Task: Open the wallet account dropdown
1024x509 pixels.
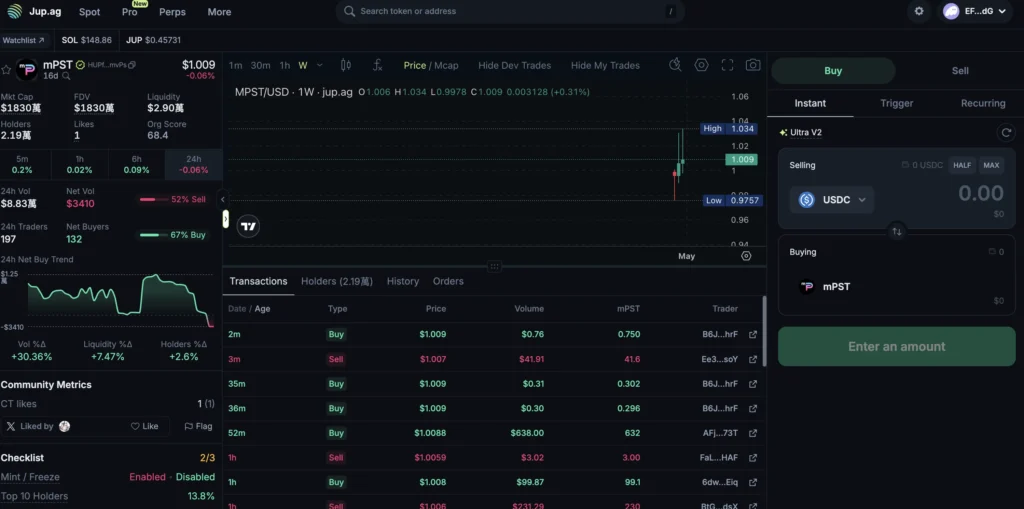Action: point(977,11)
